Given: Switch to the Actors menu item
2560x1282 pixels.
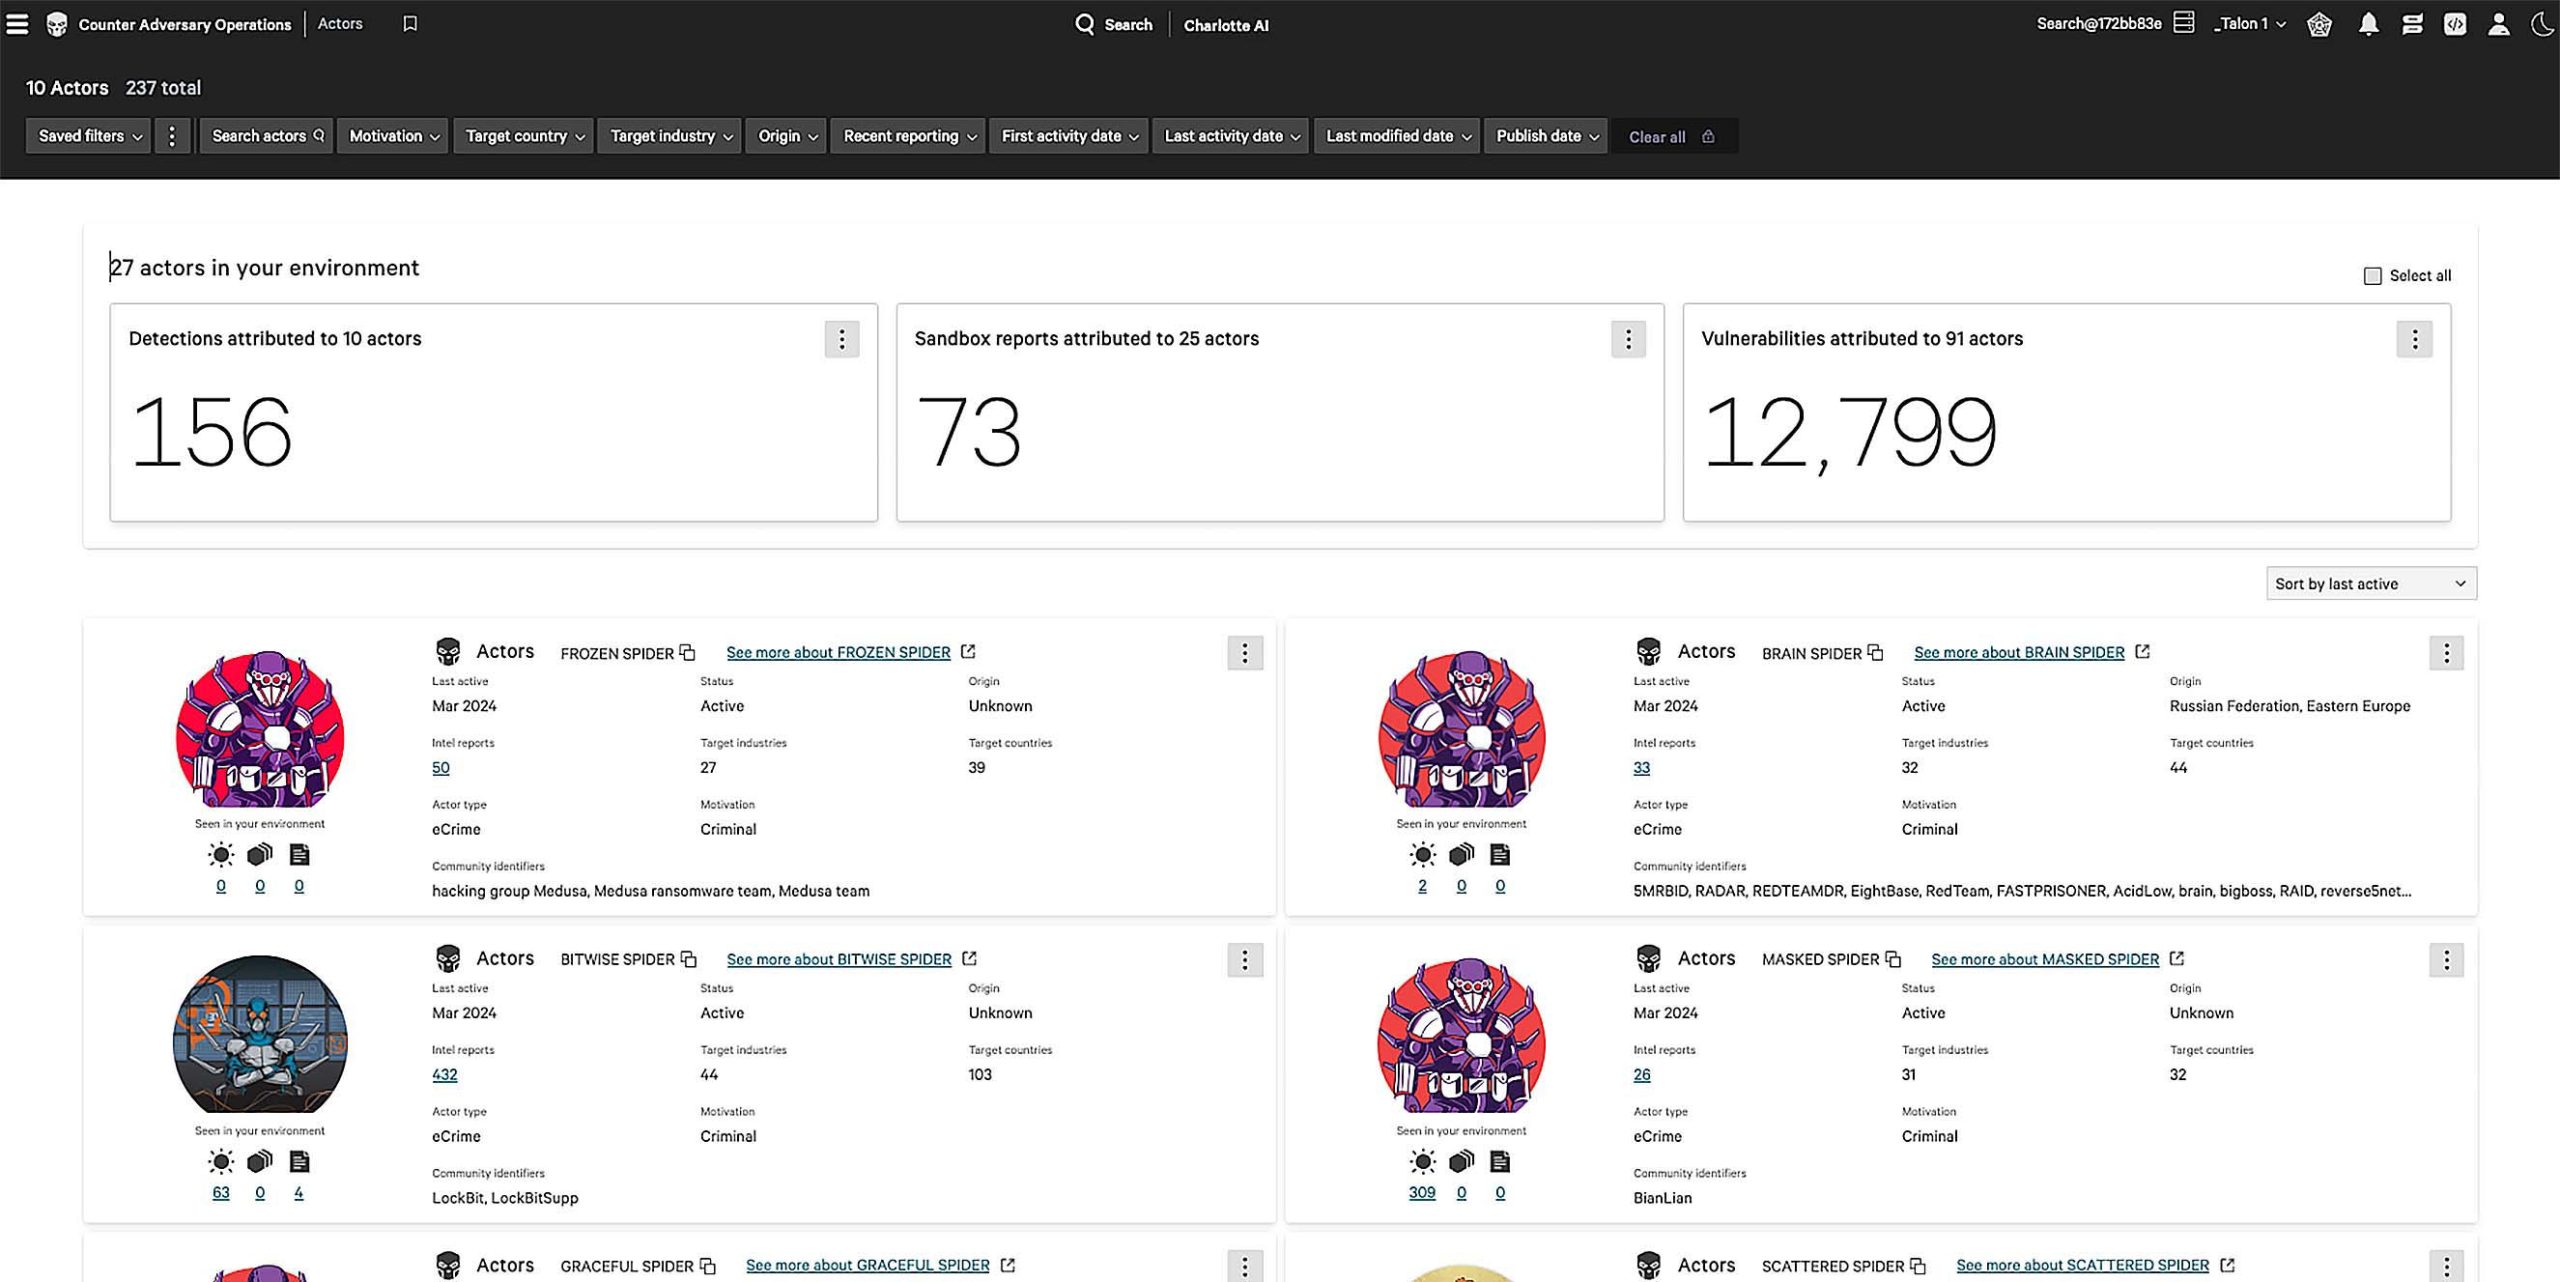Looking at the screenshot, I should [x=340, y=23].
